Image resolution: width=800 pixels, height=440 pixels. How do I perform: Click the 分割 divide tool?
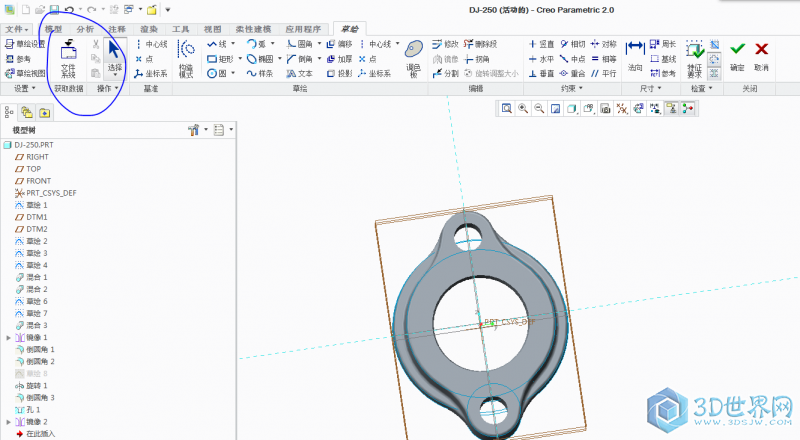pyautogui.click(x=445, y=74)
